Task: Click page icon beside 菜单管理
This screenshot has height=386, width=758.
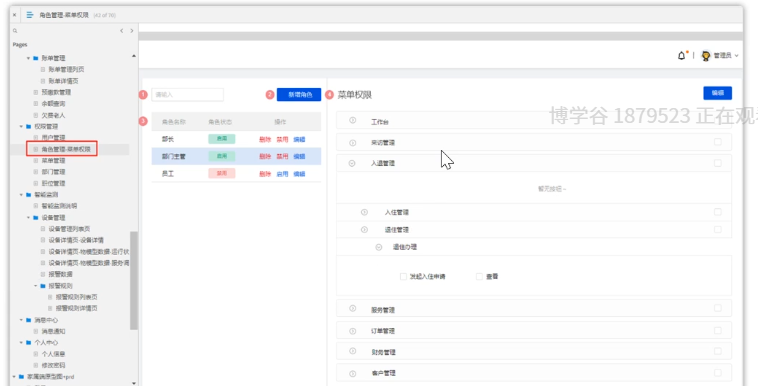Action: (x=36, y=161)
